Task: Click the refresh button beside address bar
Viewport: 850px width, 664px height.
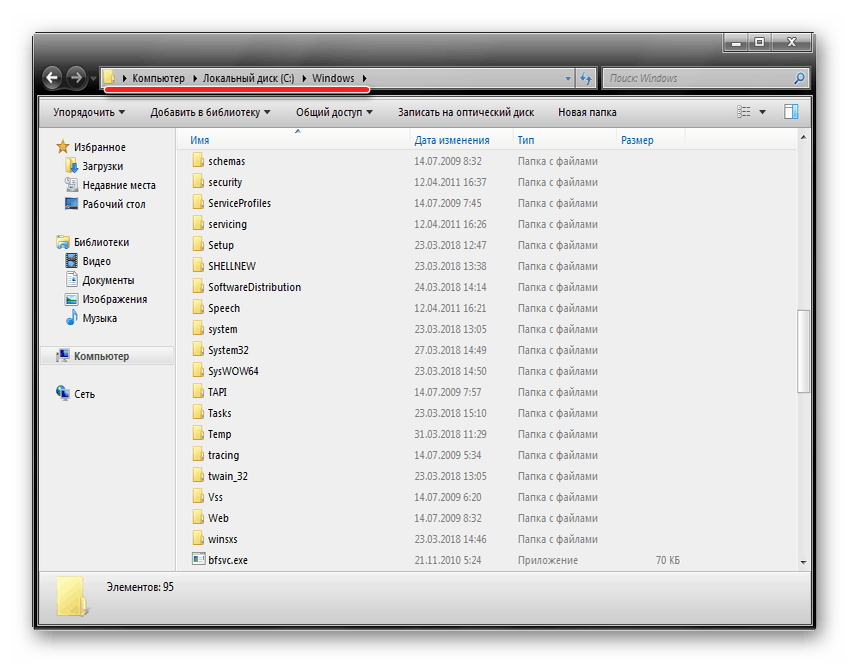Action: click(586, 78)
